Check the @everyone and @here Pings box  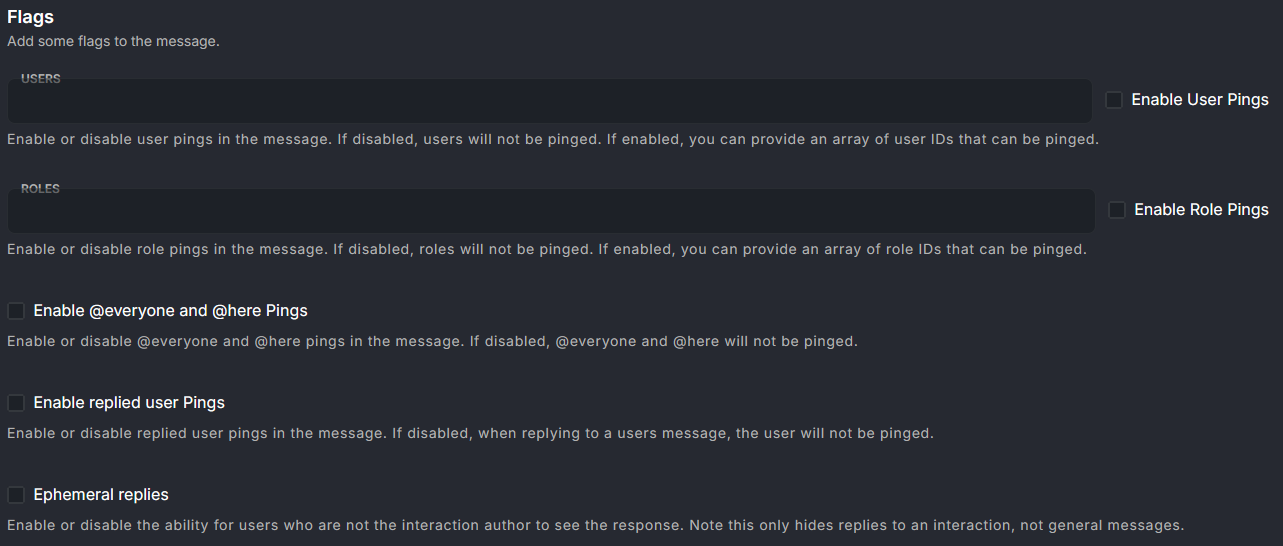click(x=16, y=311)
